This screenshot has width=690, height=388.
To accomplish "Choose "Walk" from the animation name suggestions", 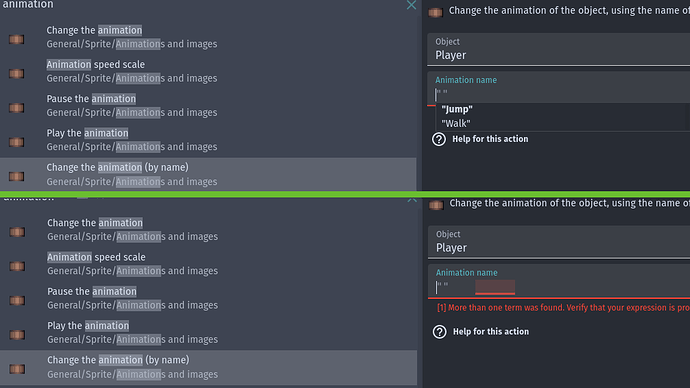I will coord(456,123).
